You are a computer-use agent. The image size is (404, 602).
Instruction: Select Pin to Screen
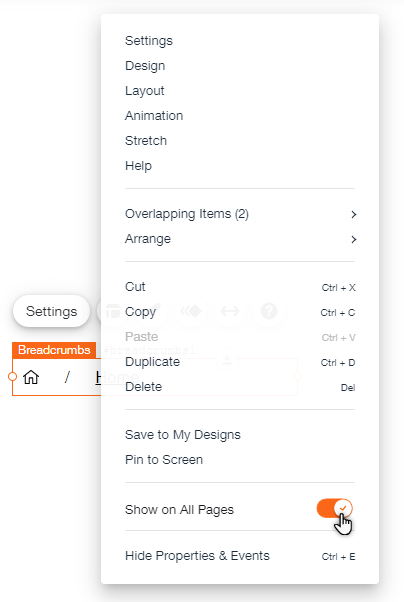pyautogui.click(x=164, y=460)
